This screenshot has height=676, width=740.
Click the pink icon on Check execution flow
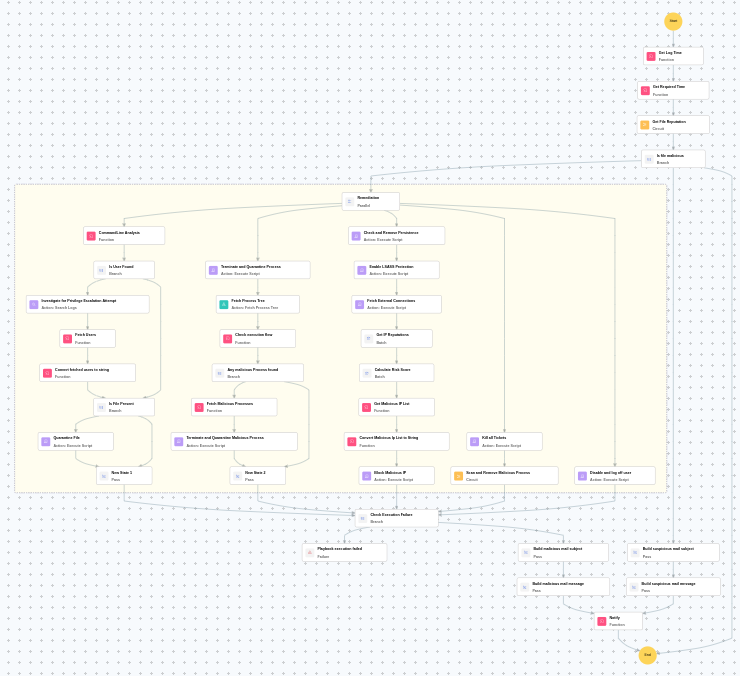[227, 338]
